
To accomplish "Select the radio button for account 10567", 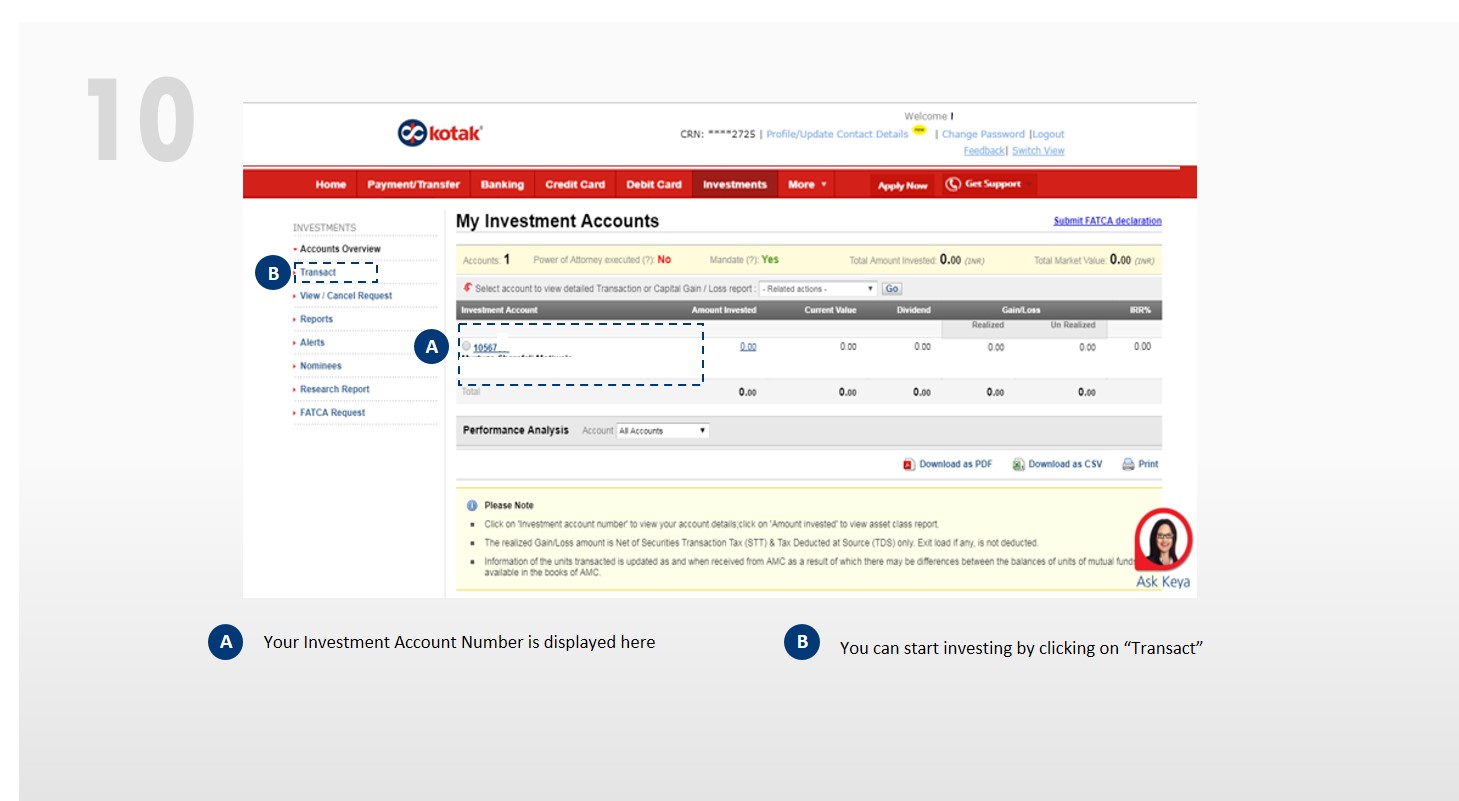I will click(466, 346).
